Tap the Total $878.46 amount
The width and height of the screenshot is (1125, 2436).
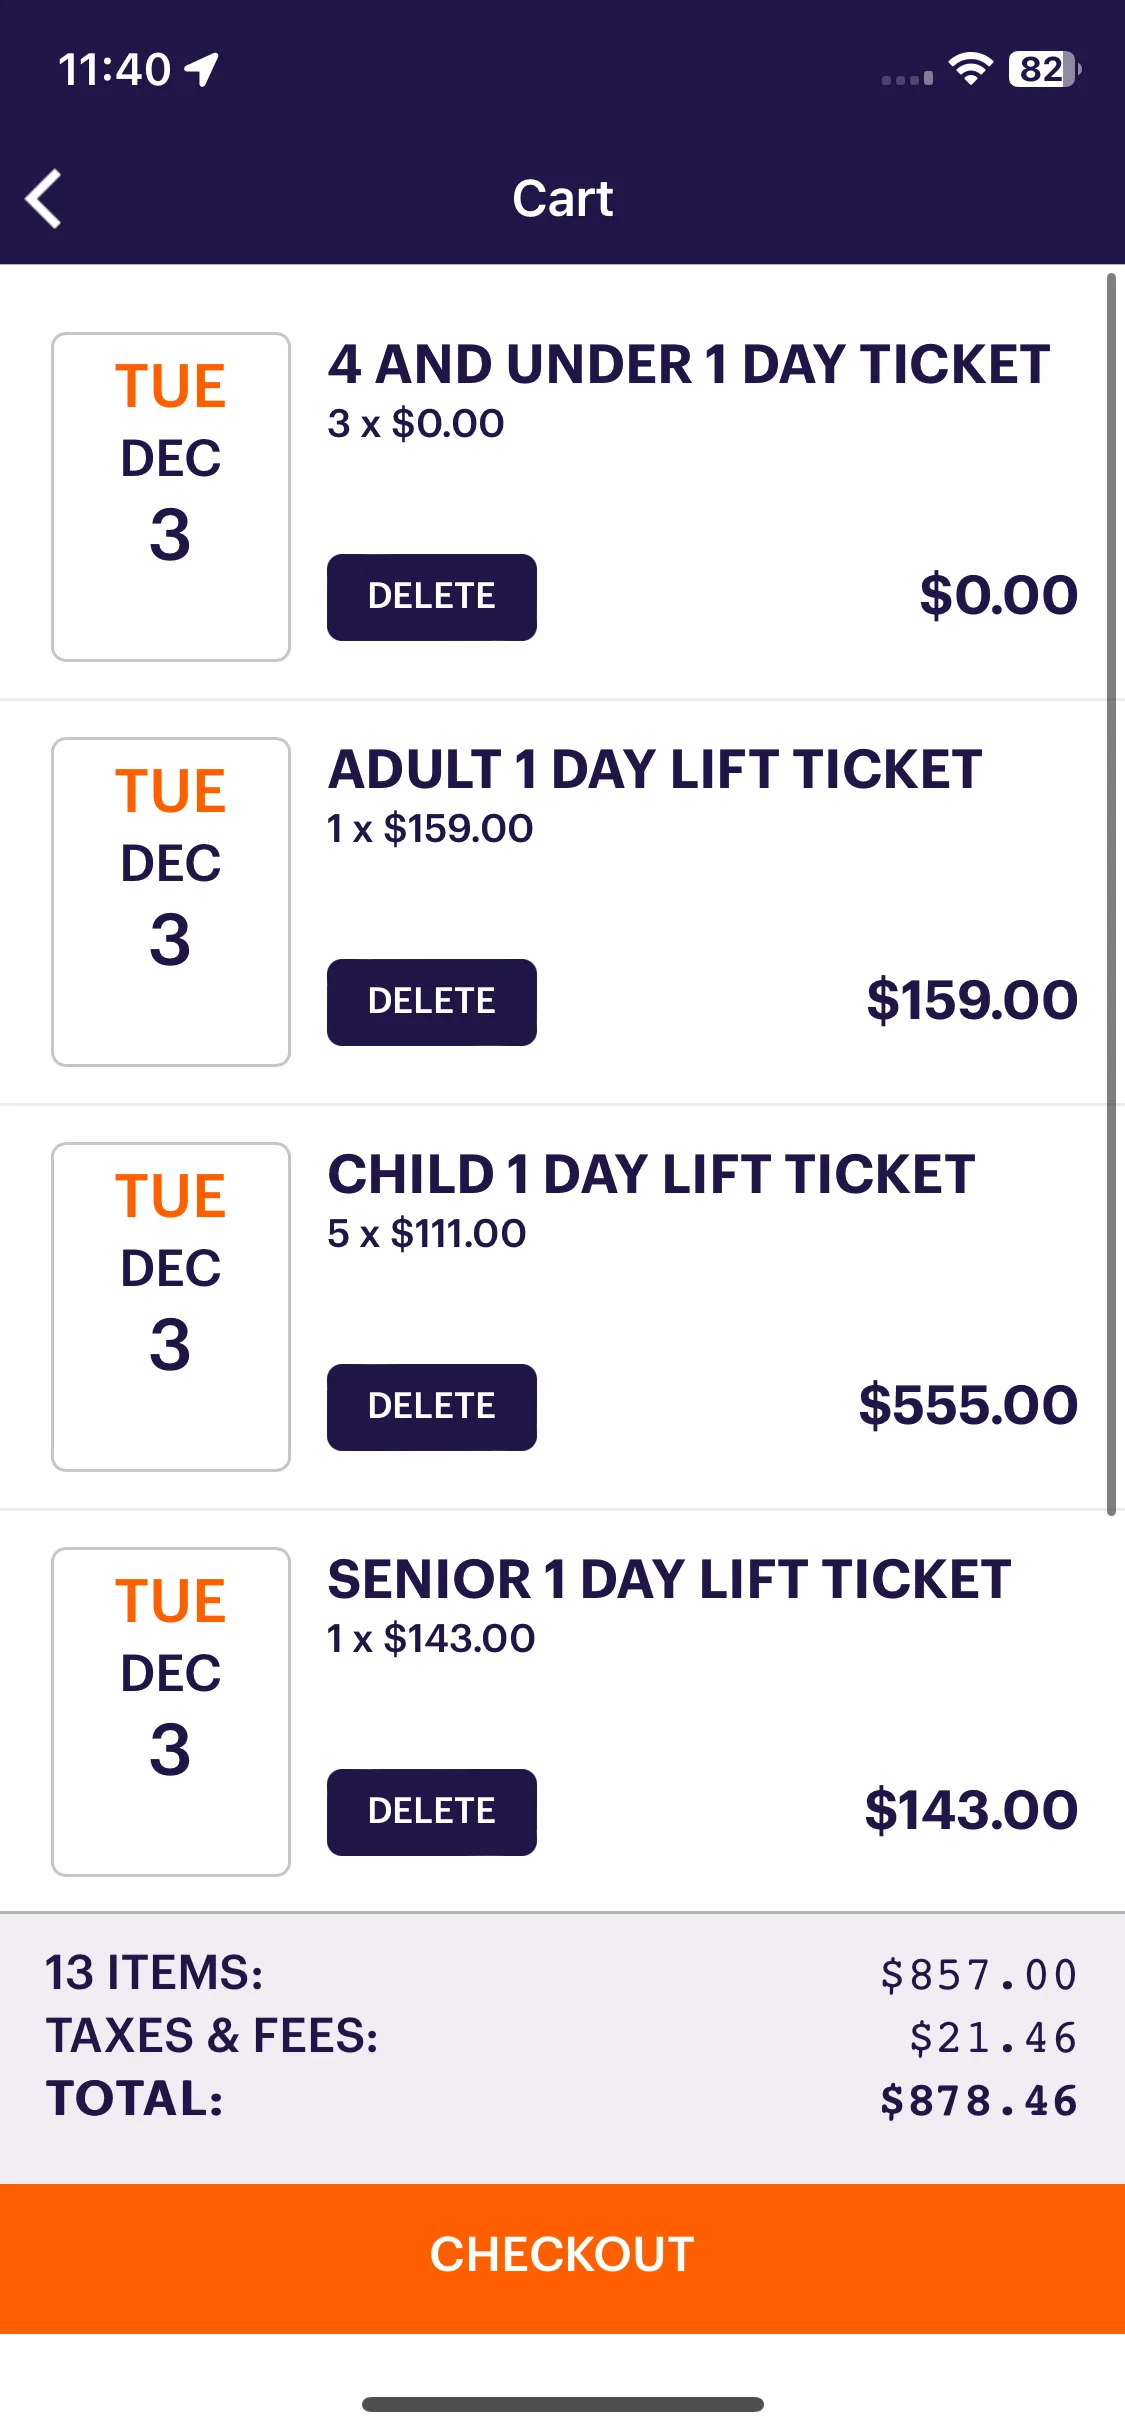(979, 2100)
